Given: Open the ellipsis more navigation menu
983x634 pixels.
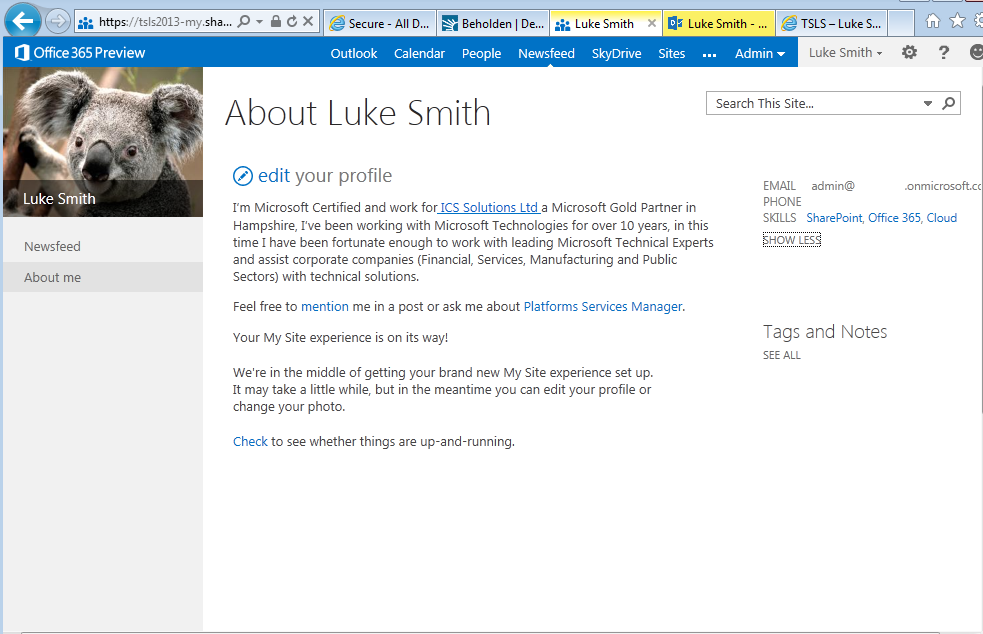Looking at the screenshot, I should pos(710,54).
